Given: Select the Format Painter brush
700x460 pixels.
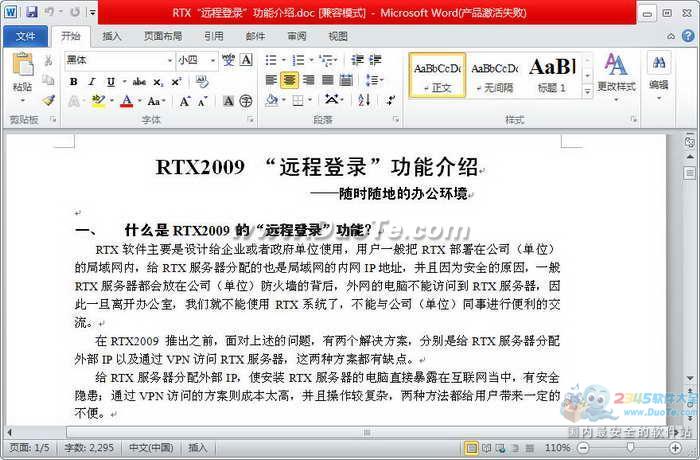Looking at the screenshot, I should (48, 100).
